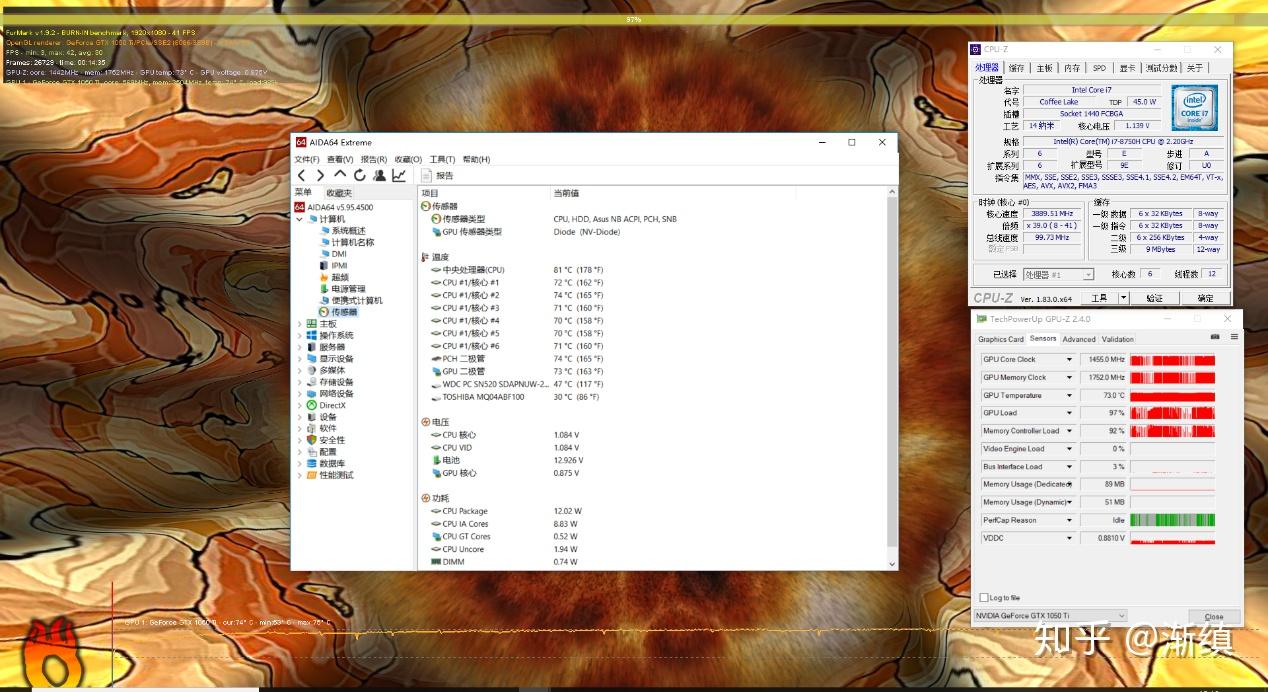Refresh the AIDA64 sensor page

360,175
